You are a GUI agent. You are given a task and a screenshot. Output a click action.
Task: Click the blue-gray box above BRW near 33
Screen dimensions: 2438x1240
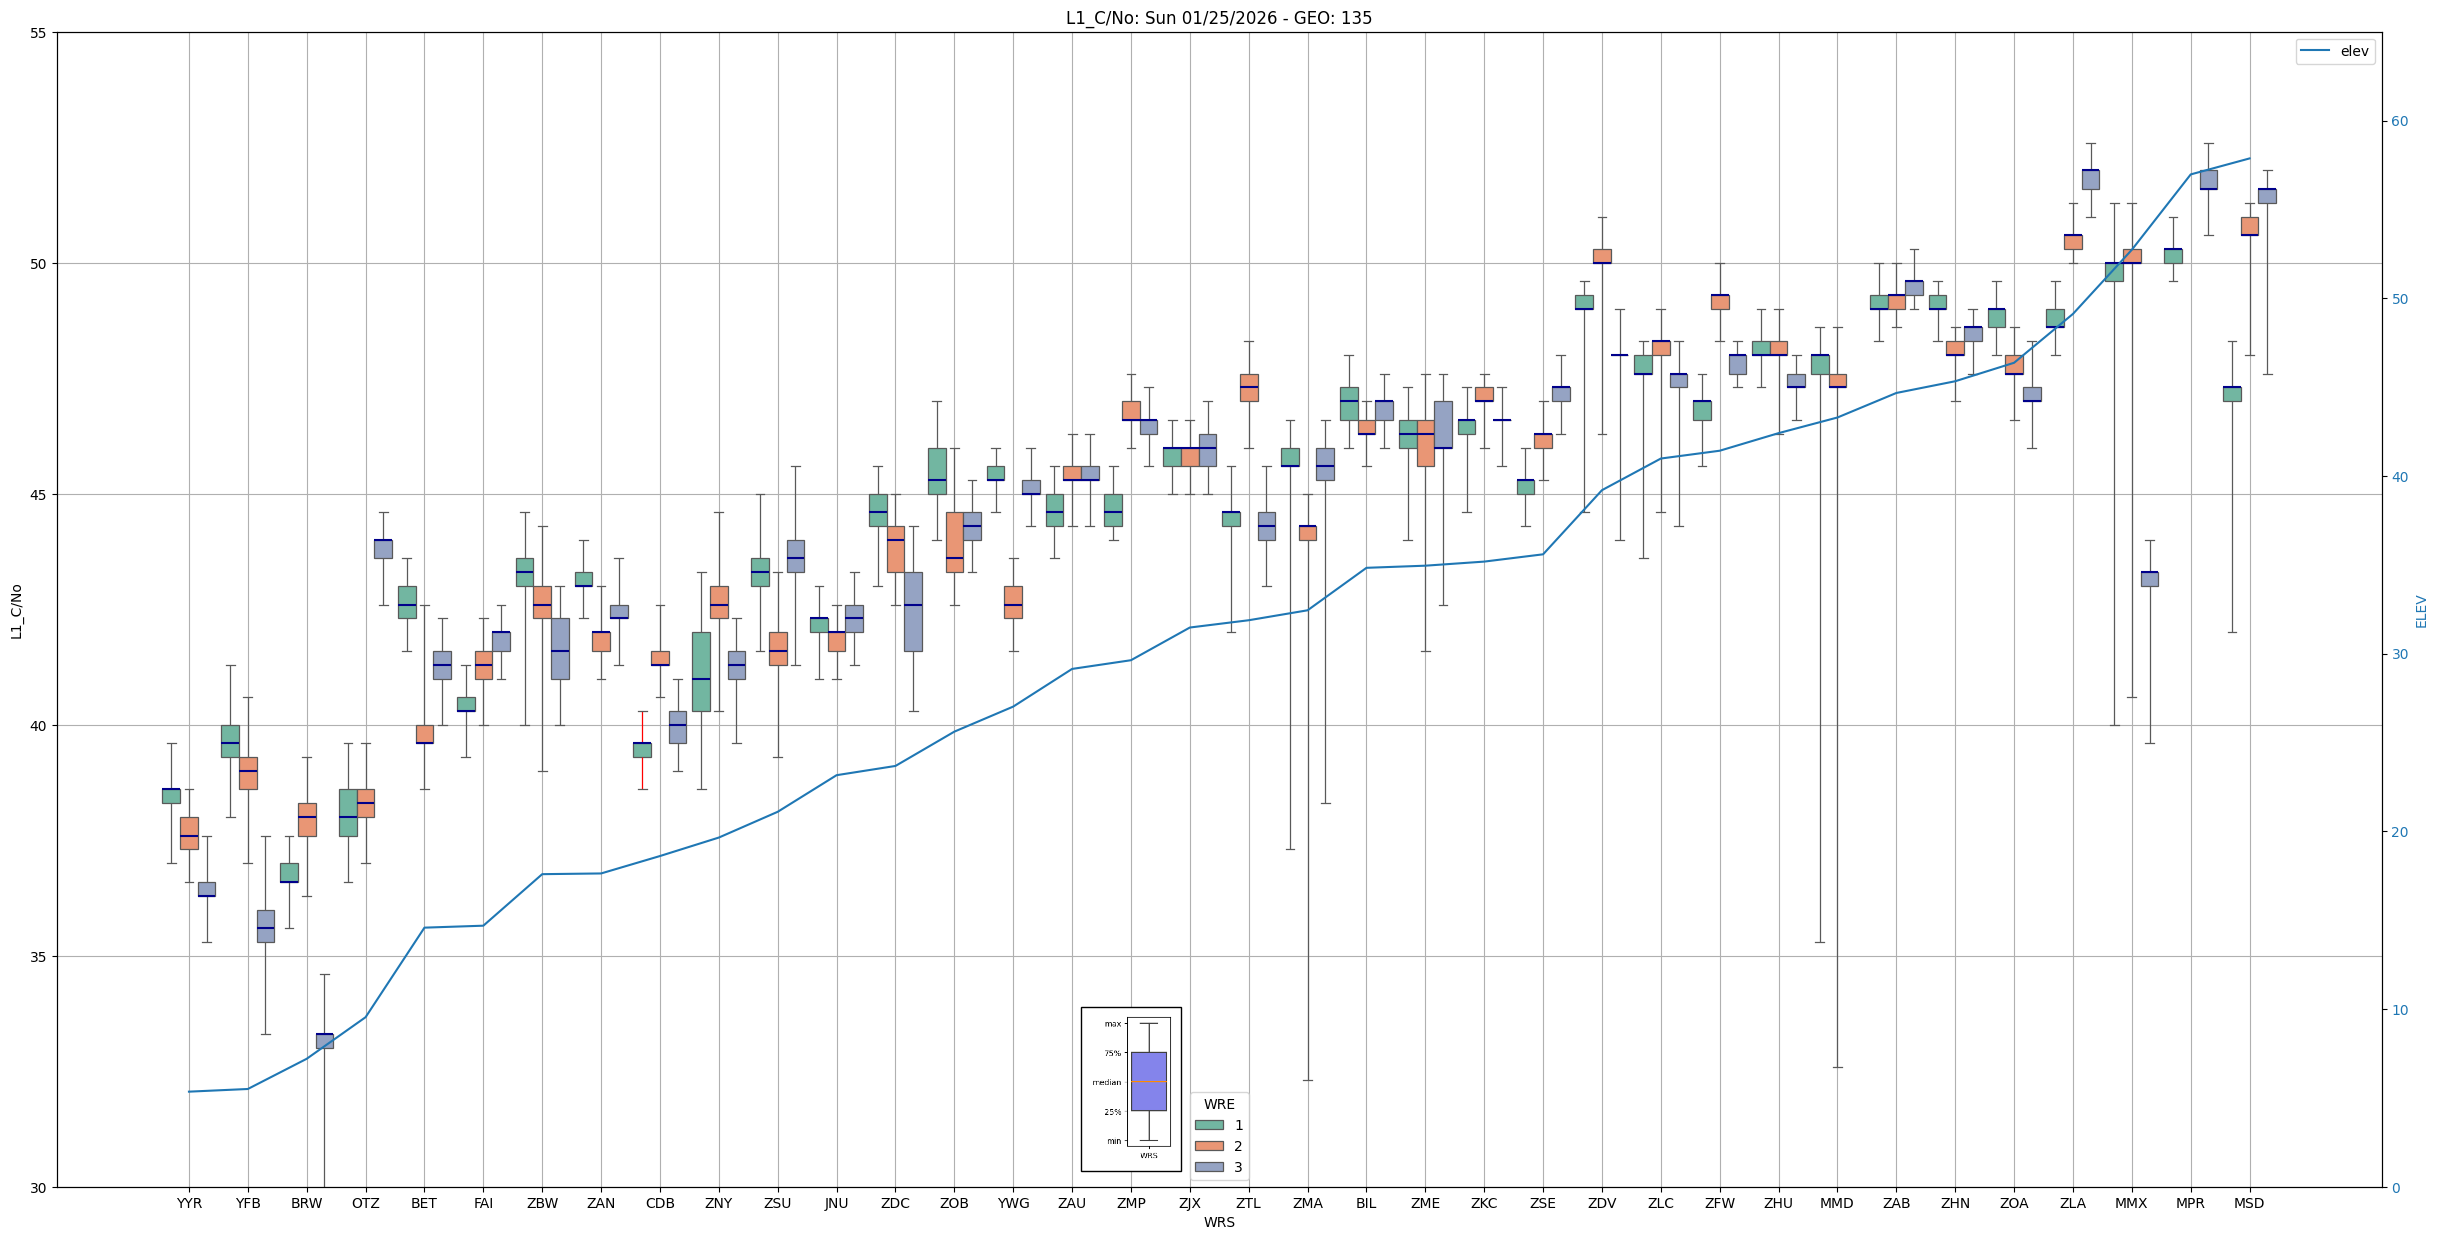coord(324,1041)
